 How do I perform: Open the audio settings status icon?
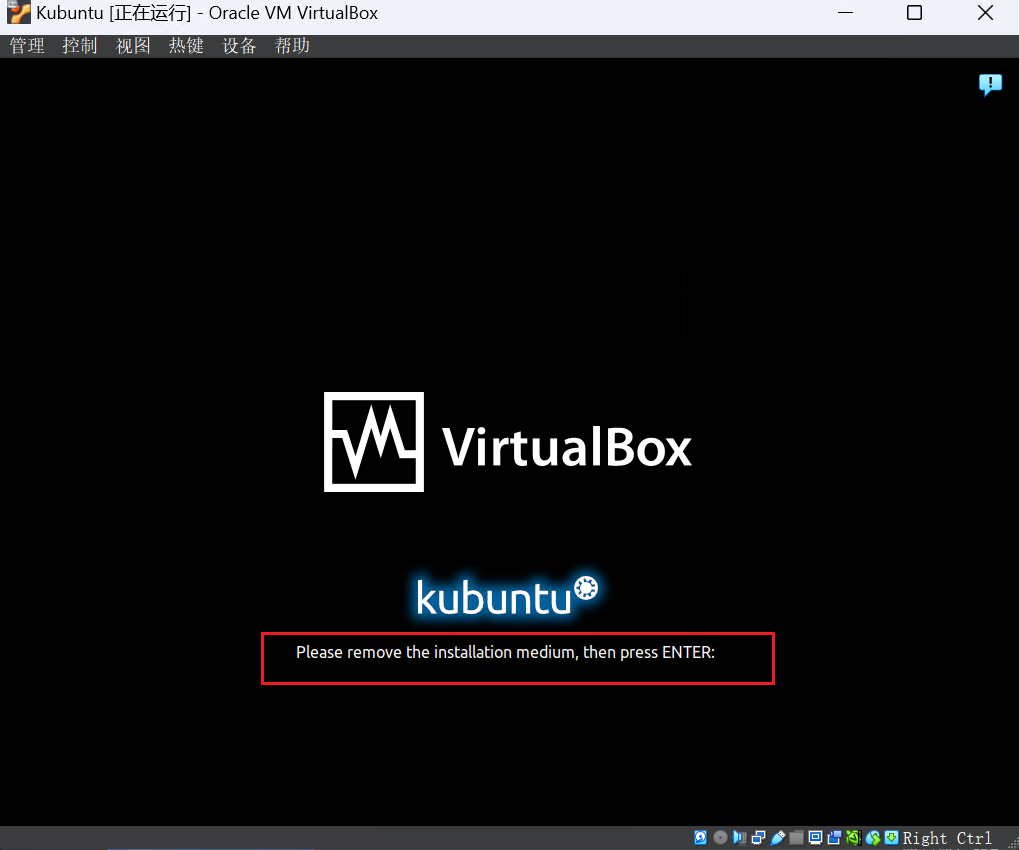740,838
